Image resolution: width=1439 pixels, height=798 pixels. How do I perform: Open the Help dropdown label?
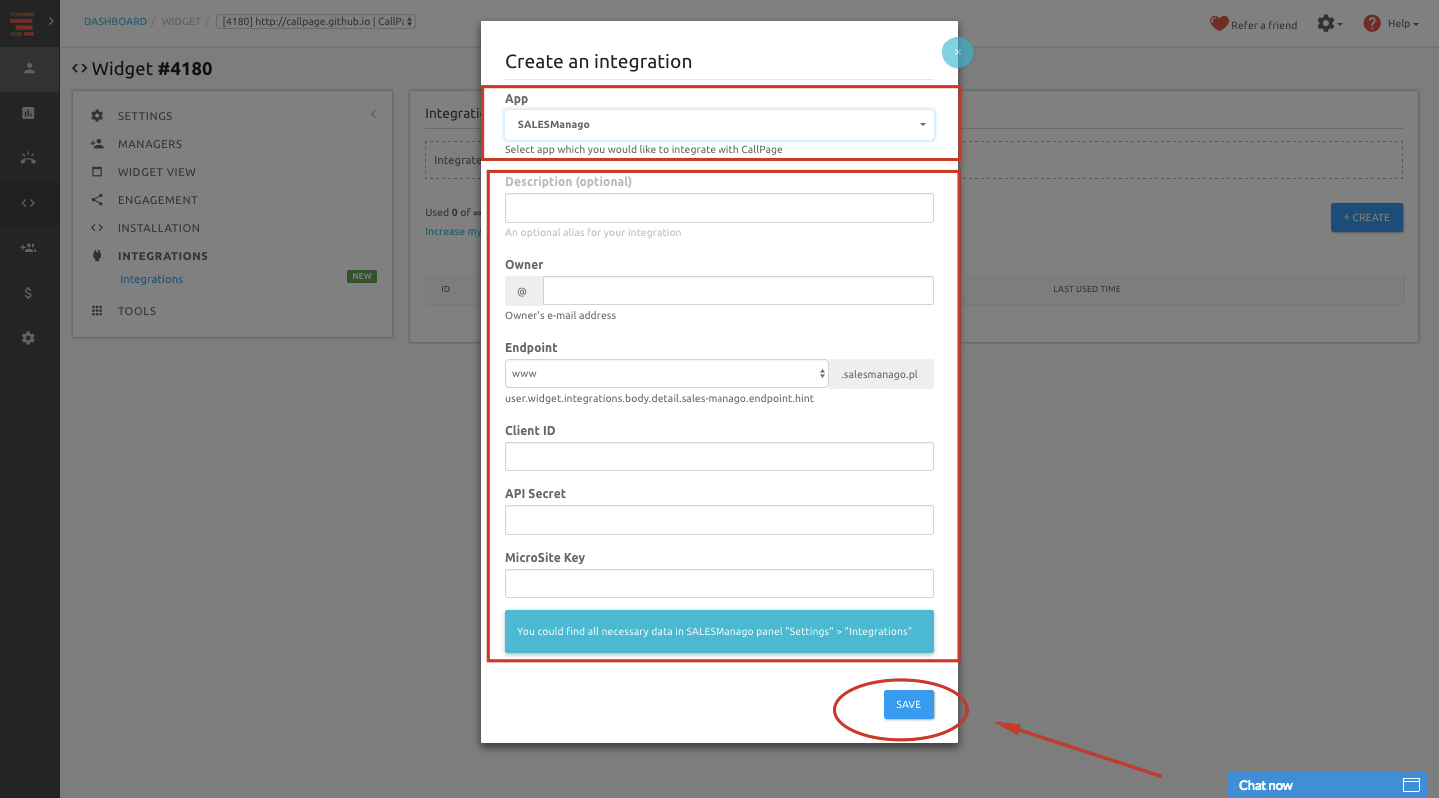pos(1403,24)
